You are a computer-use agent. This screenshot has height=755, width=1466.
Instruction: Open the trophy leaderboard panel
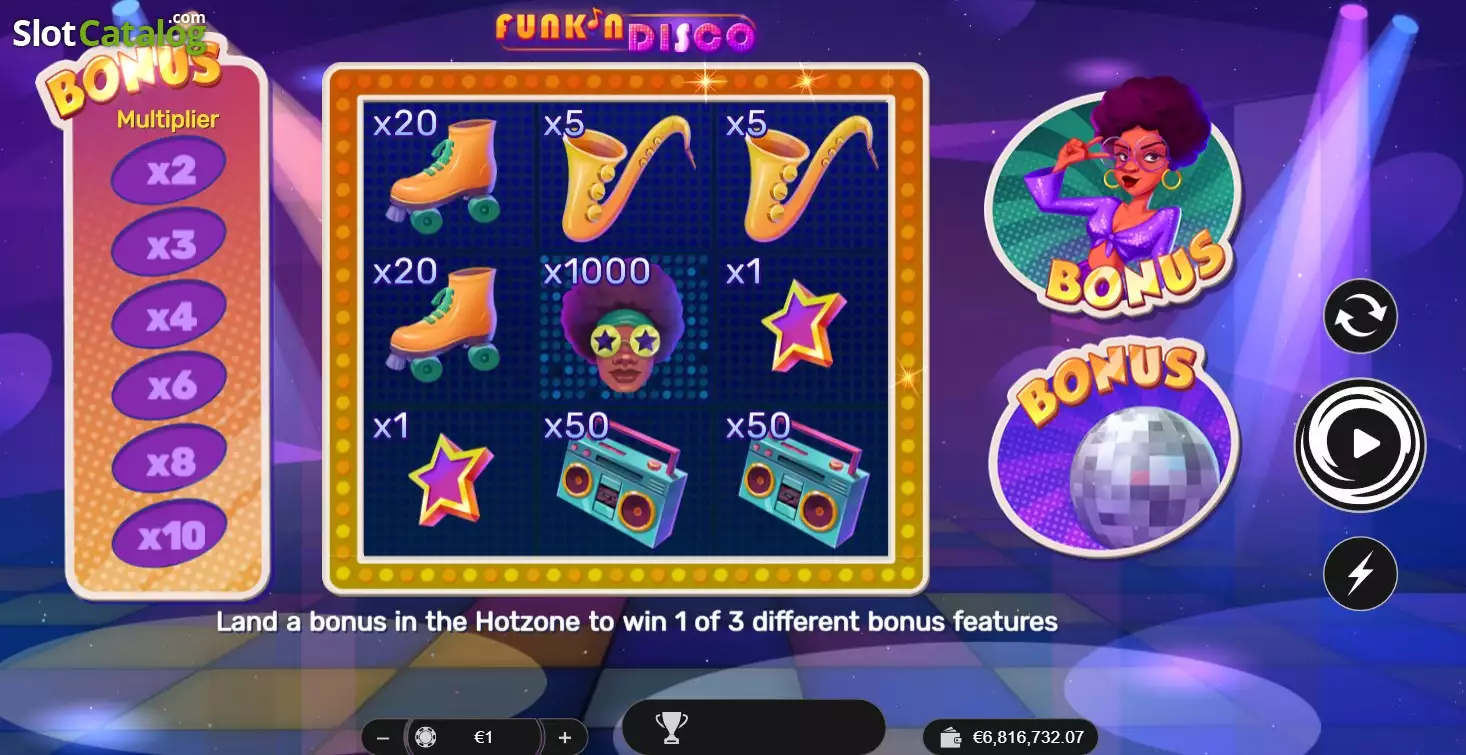point(671,726)
